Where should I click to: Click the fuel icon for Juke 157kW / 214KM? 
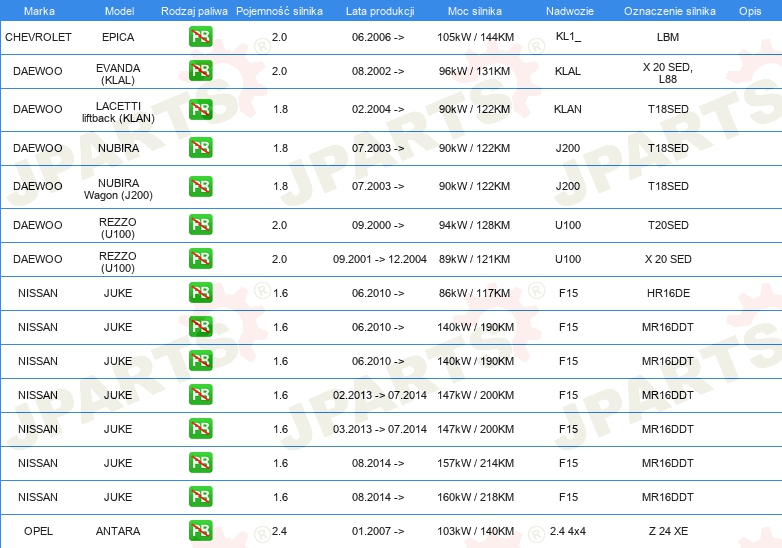pyautogui.click(x=200, y=463)
